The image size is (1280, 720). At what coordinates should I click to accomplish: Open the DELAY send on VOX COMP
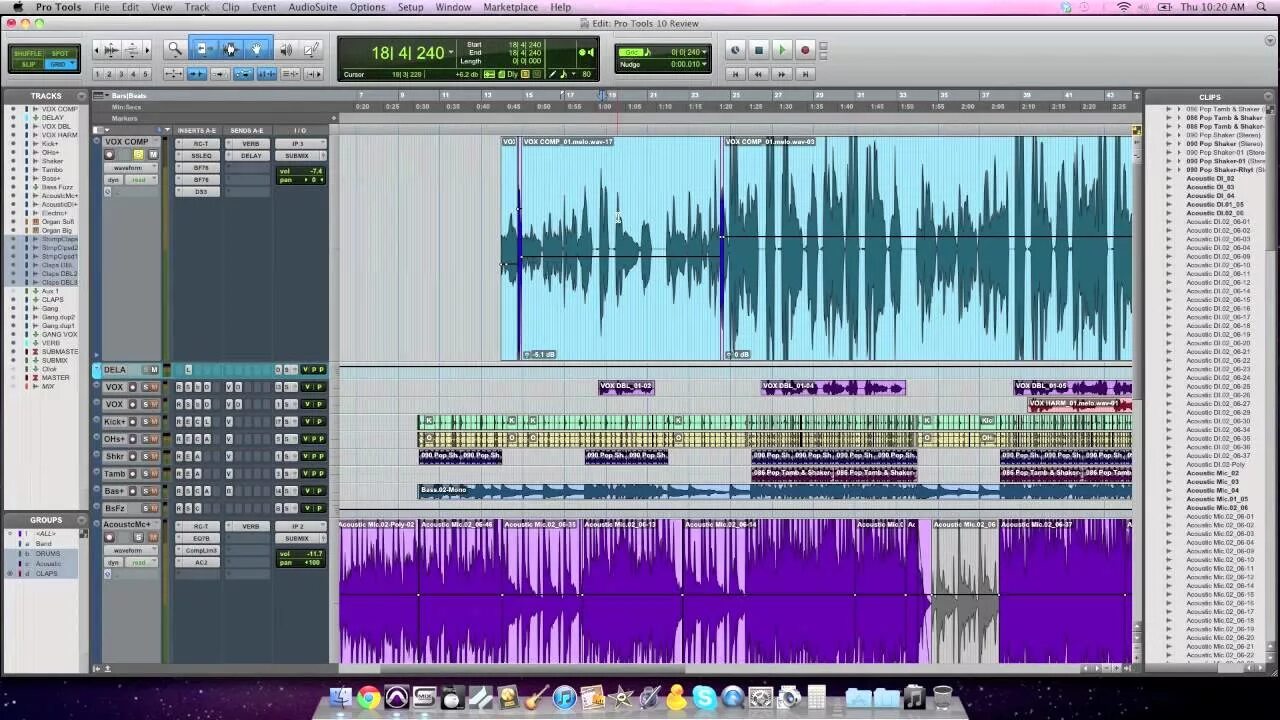pos(251,155)
